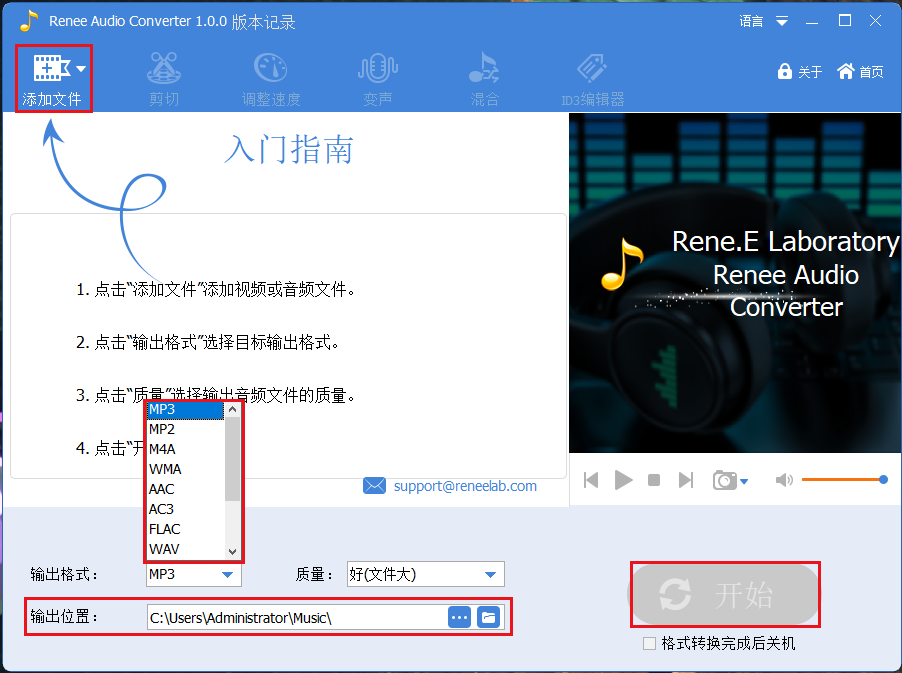
Task: Open the Language (语言) menu
Action: point(751,21)
